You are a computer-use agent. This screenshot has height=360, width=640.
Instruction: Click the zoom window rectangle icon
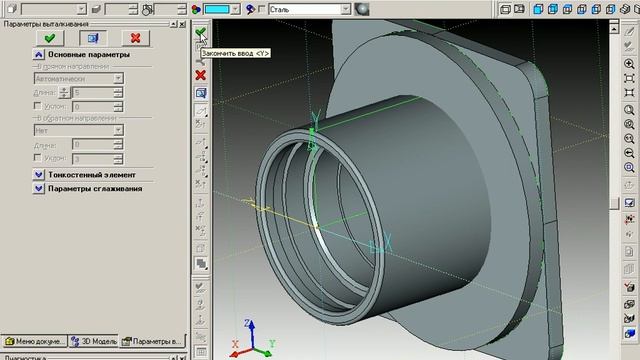[x=629, y=78]
